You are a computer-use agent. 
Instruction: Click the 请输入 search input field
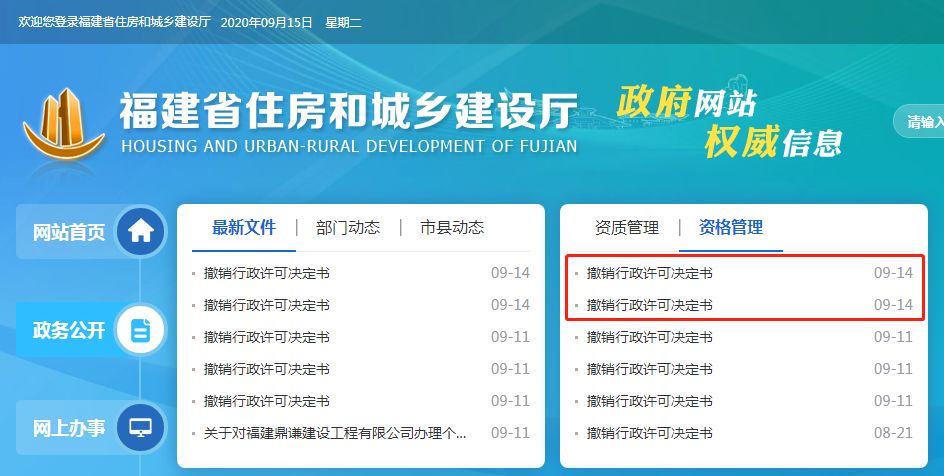coord(923,122)
